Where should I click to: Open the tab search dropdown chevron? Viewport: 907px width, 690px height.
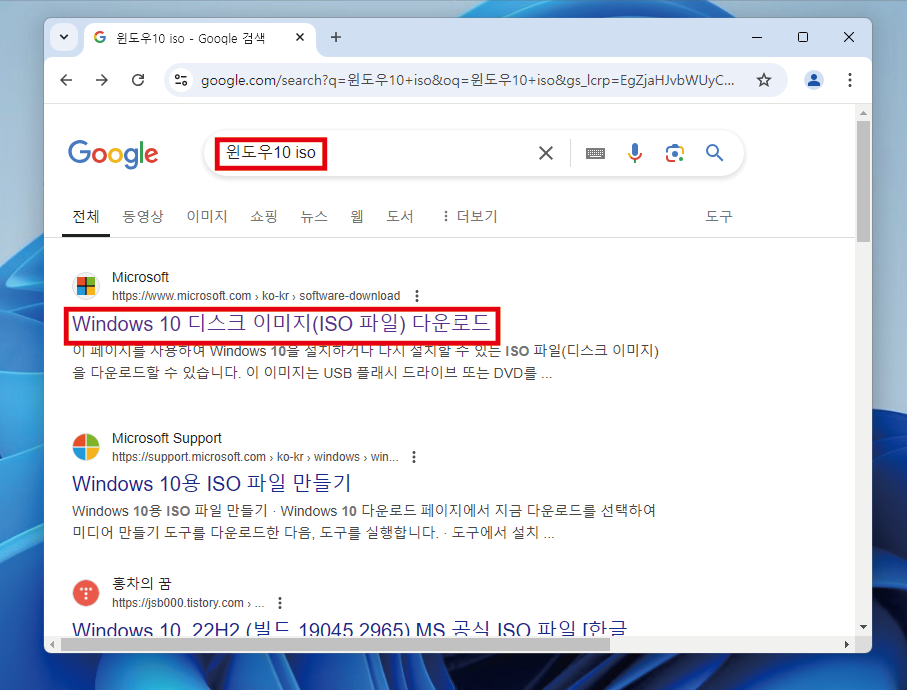[x=64, y=37]
